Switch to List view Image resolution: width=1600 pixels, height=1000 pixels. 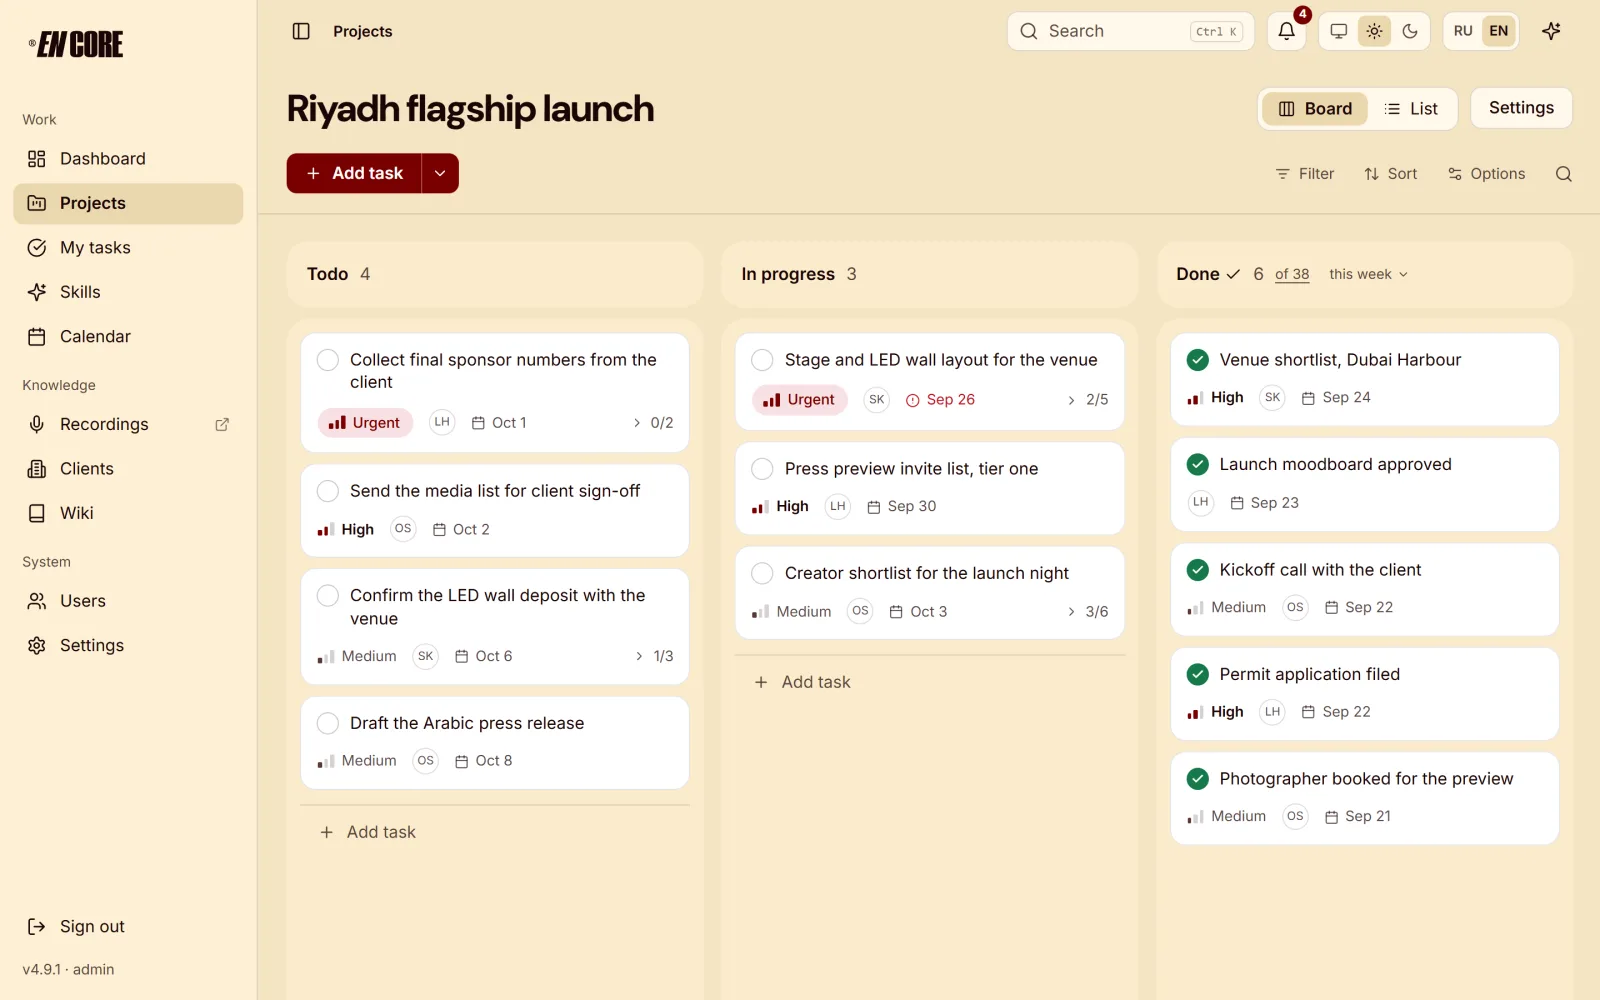pyautogui.click(x=1411, y=109)
